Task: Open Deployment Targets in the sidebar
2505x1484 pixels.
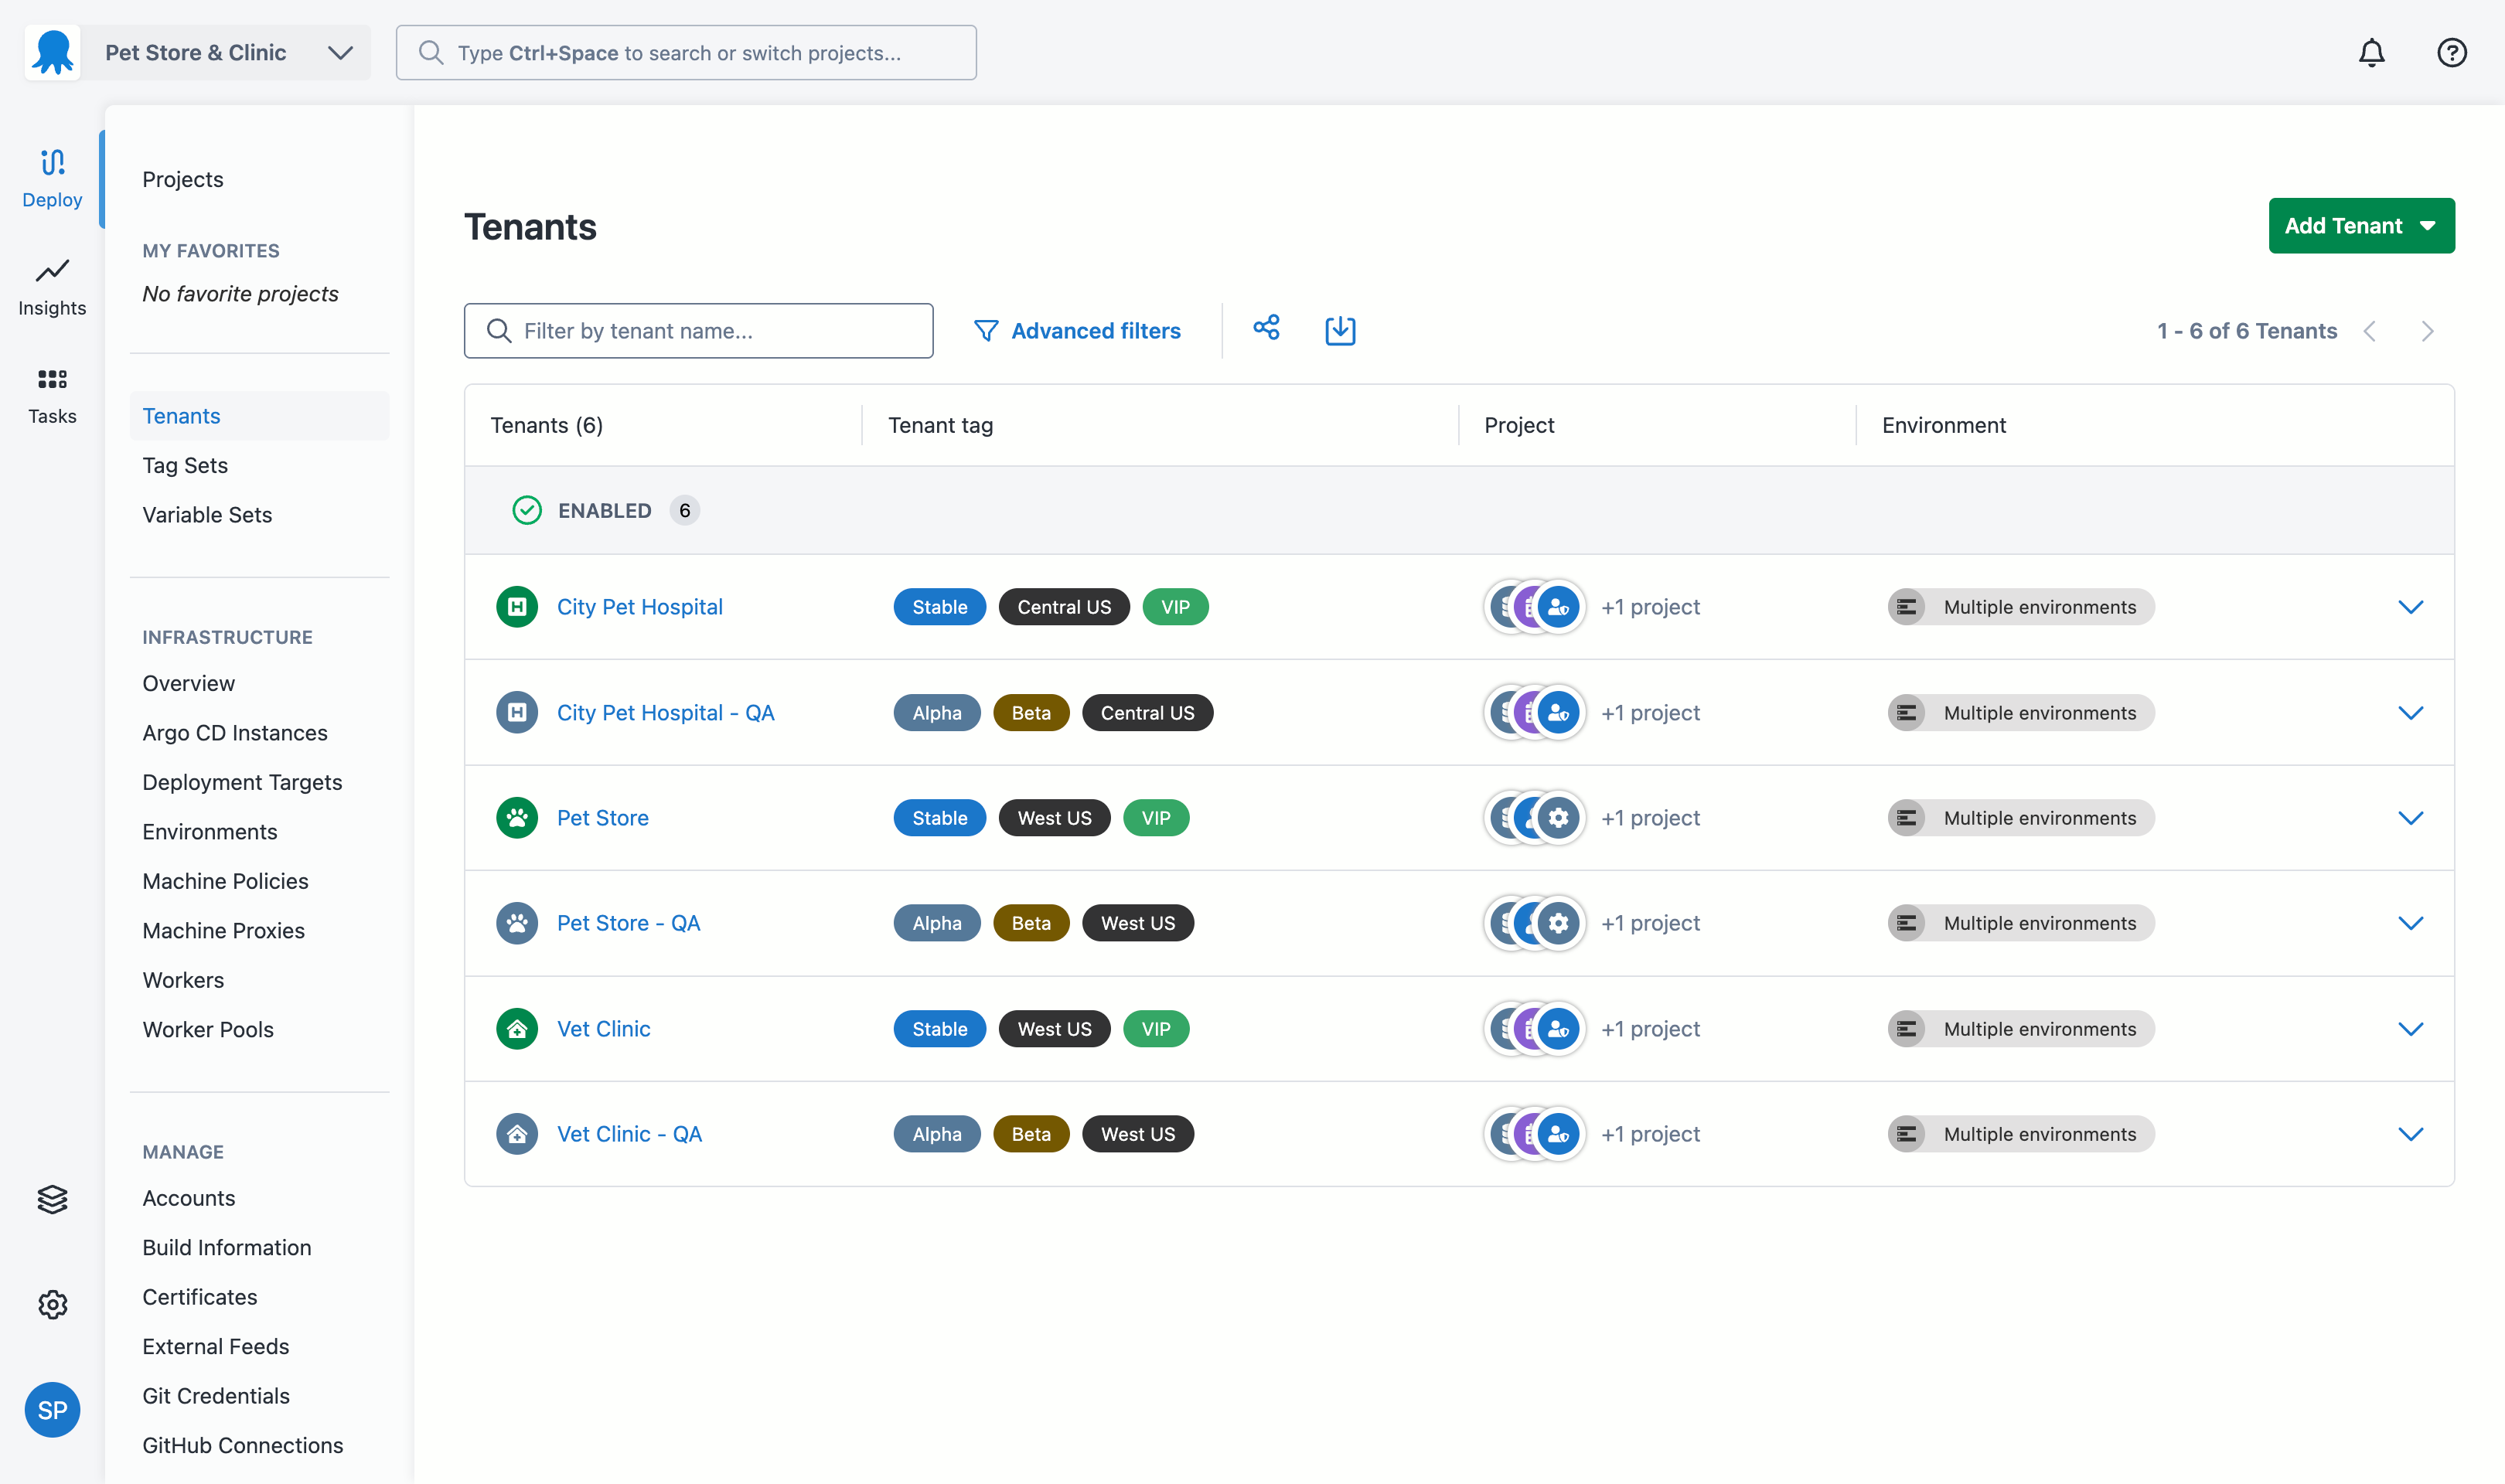Action: point(242,782)
